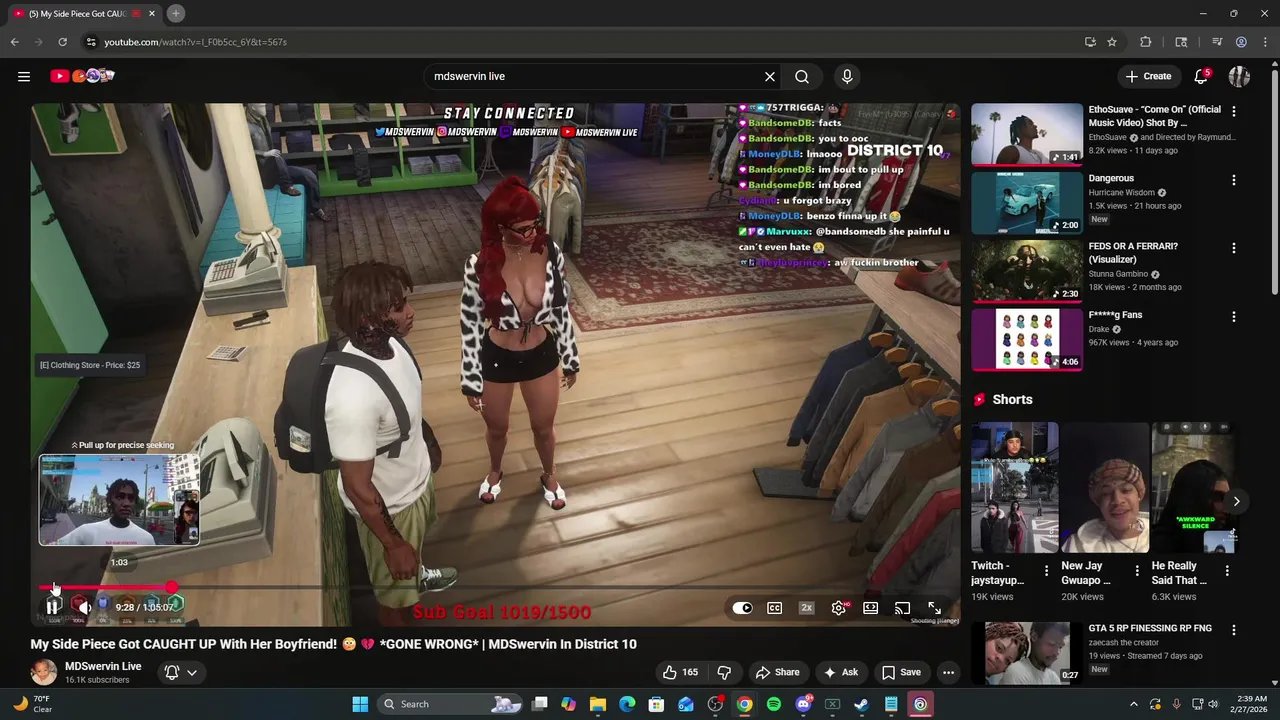This screenshot has width=1280, height=720.
Task: Clear the search query with X
Action: click(770, 76)
